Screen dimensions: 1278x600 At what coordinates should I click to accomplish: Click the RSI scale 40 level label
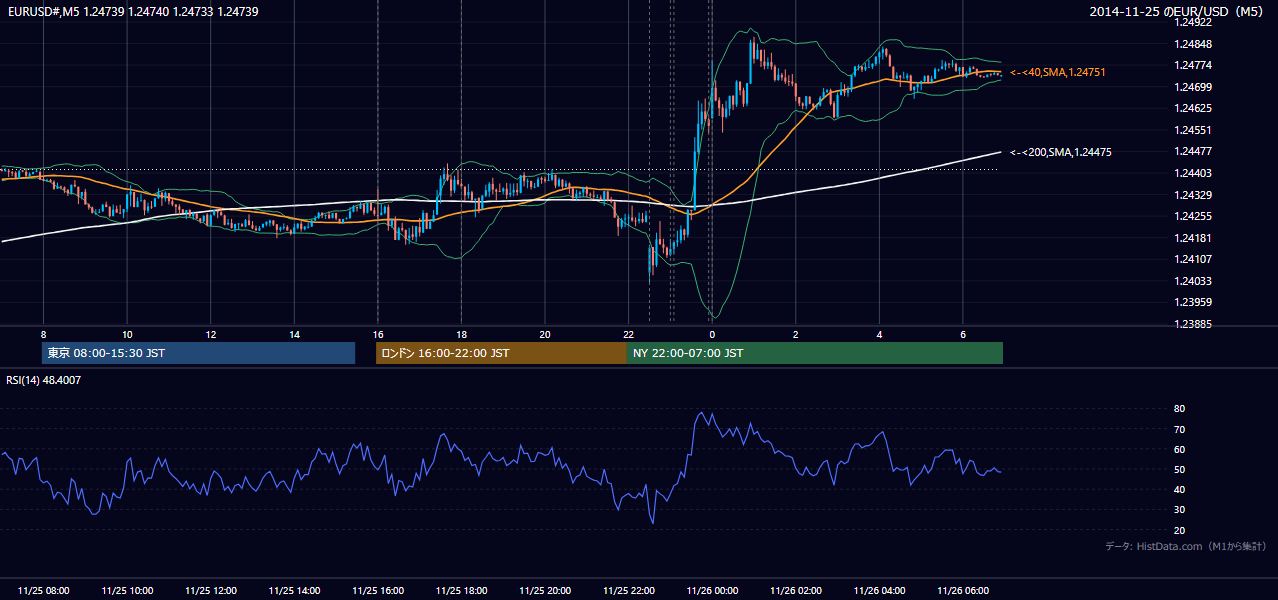[1180, 489]
